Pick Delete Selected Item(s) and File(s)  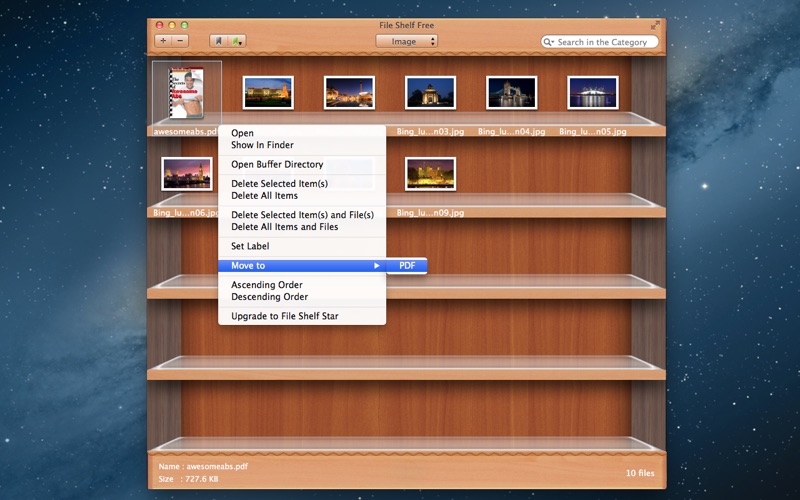(302, 215)
